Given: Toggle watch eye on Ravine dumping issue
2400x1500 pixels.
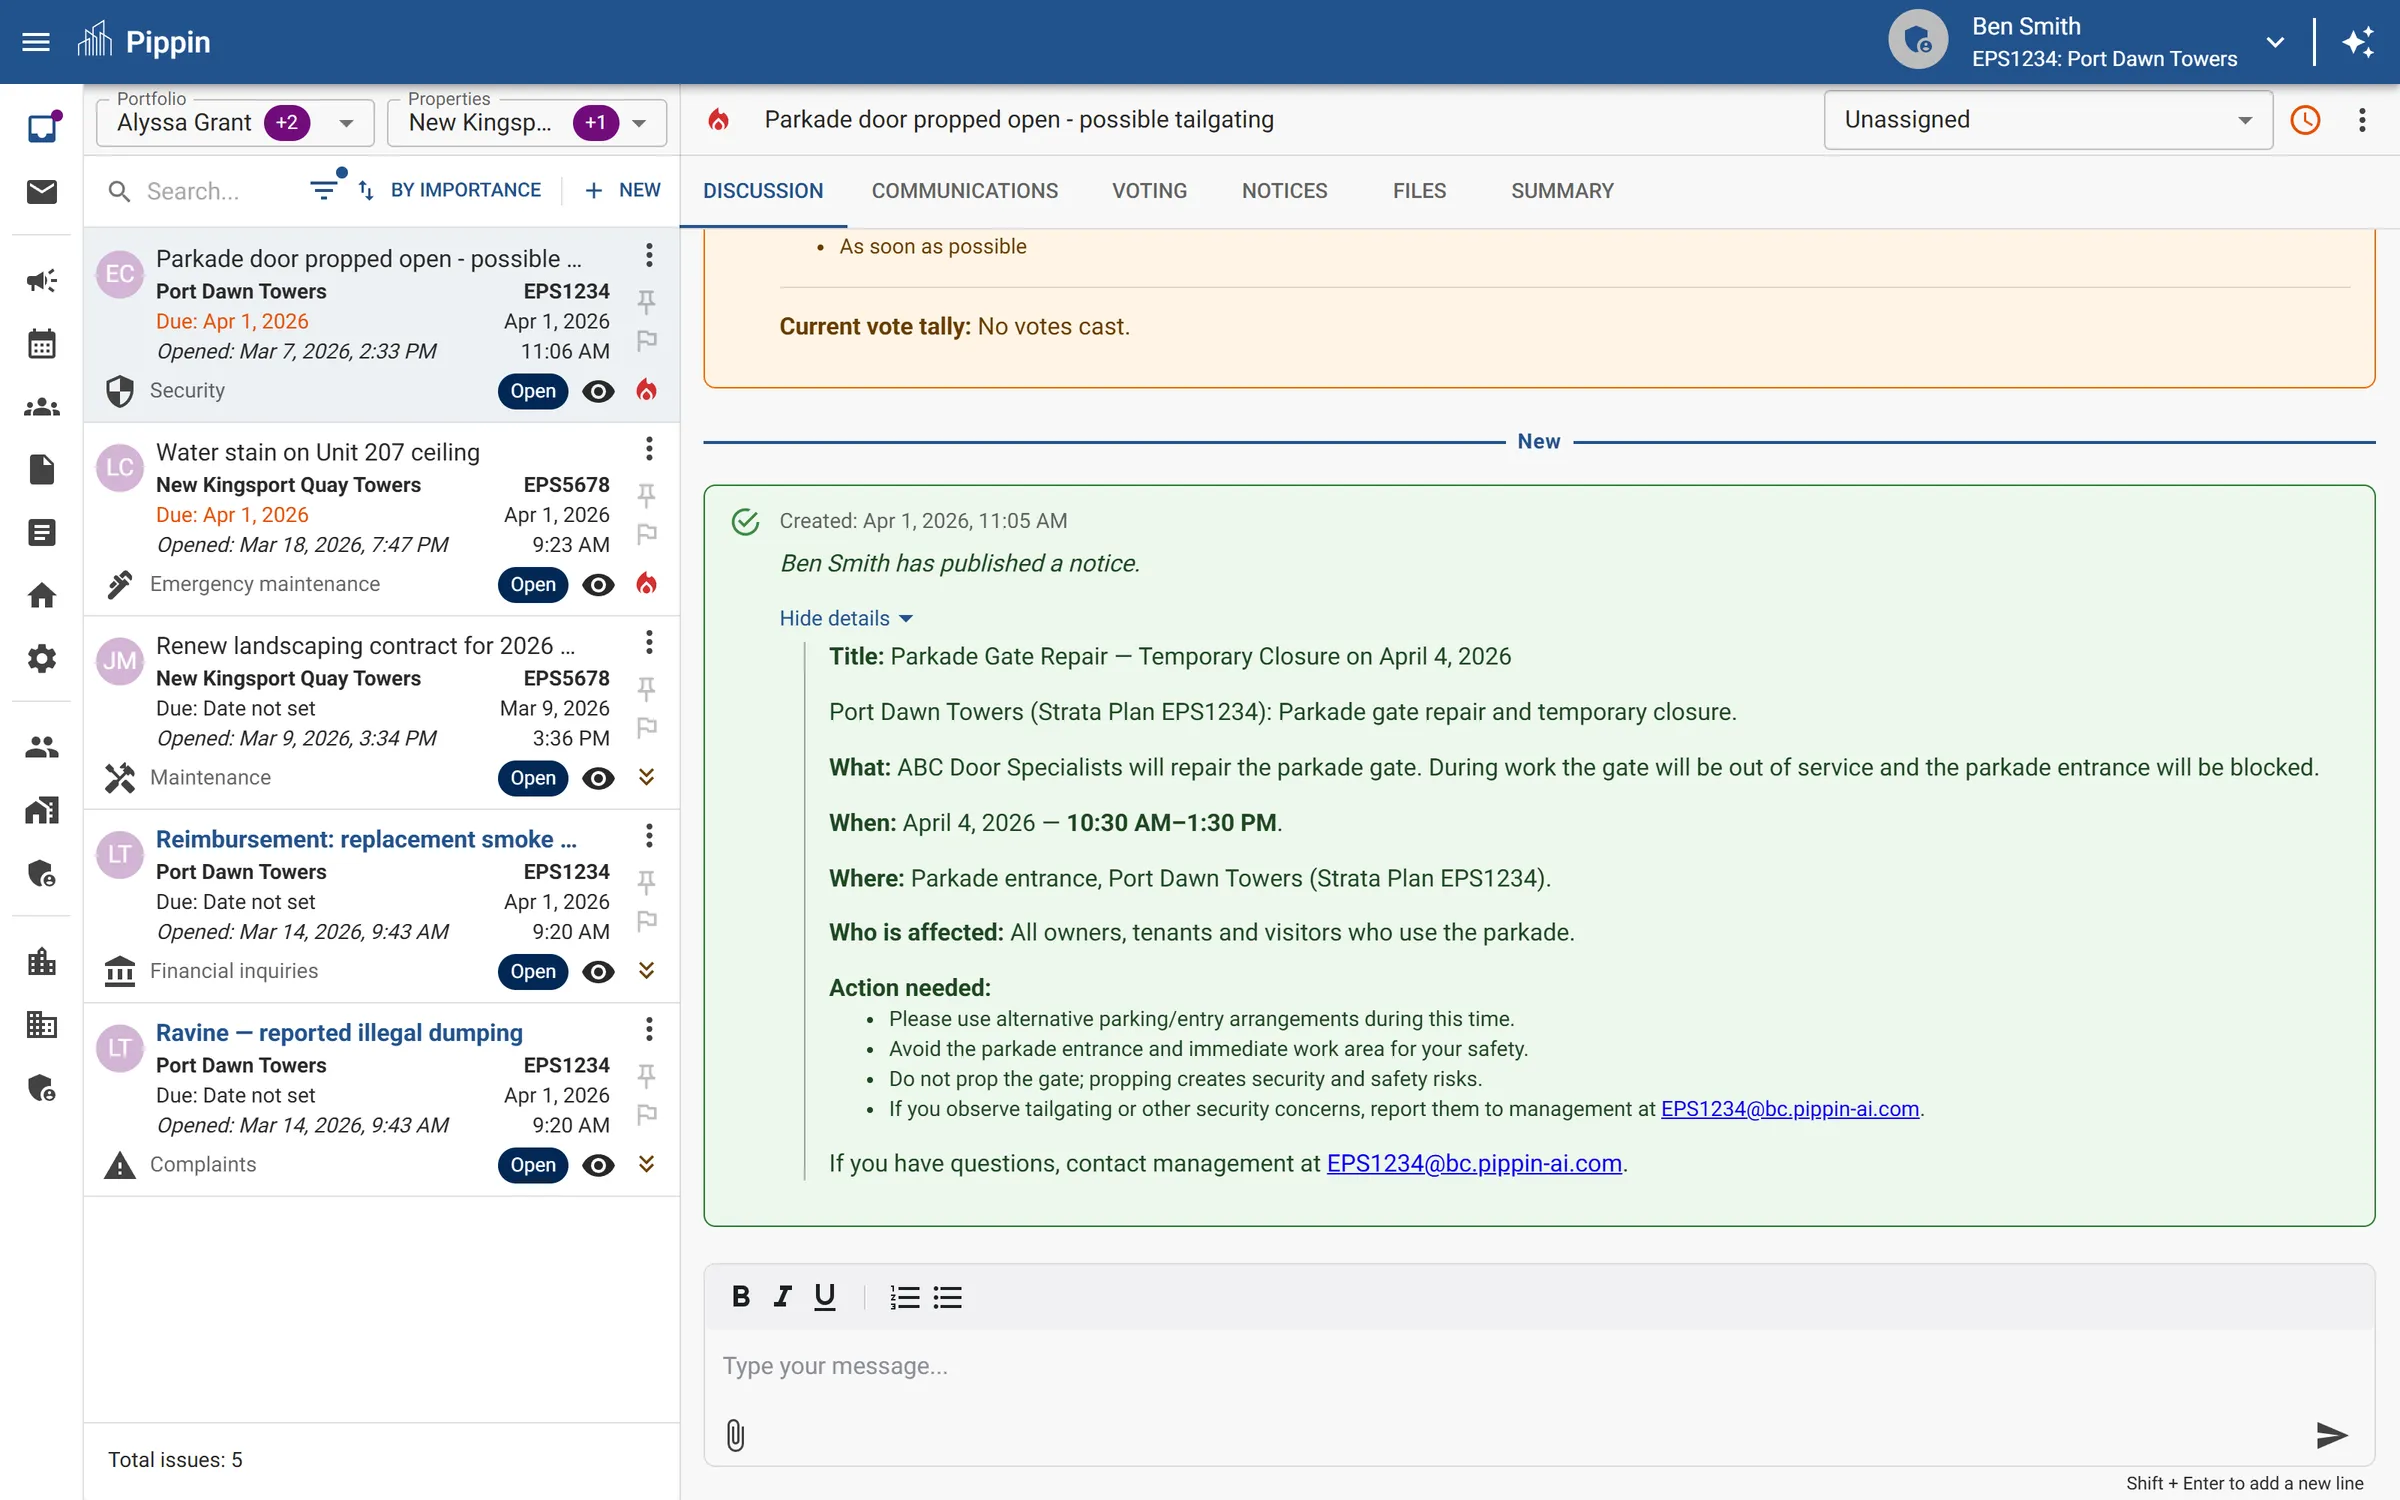Looking at the screenshot, I should click(598, 1165).
